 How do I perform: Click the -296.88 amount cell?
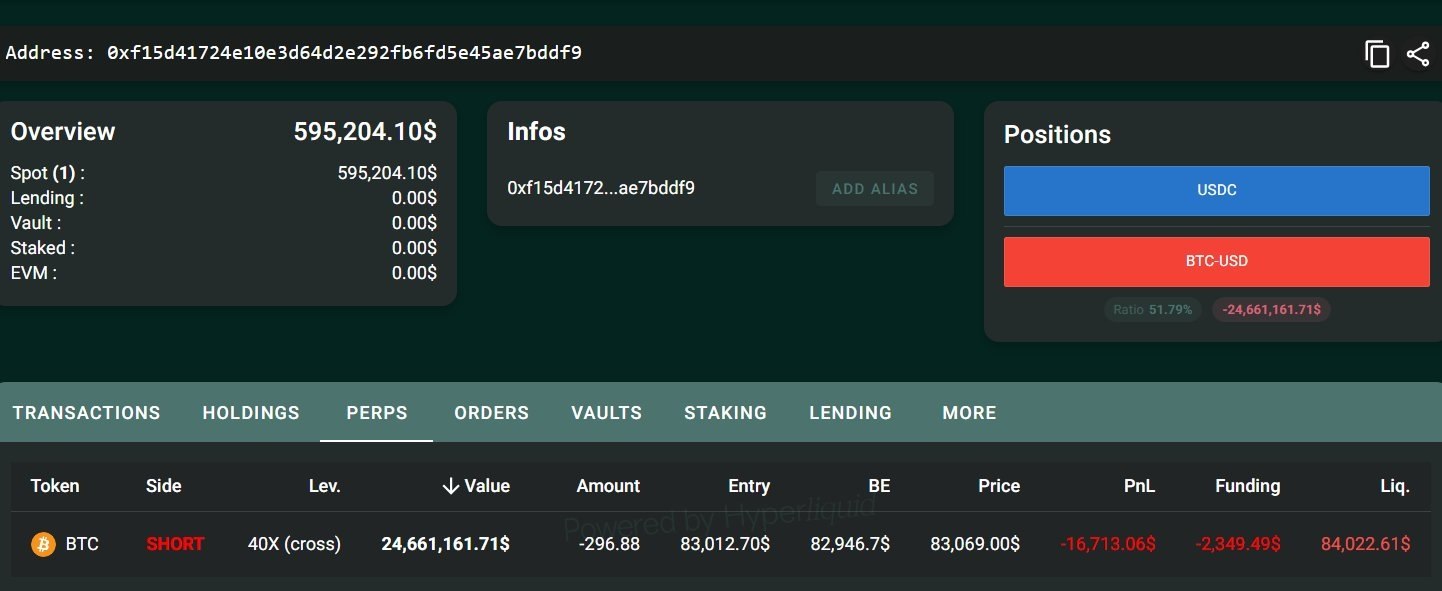[610, 544]
